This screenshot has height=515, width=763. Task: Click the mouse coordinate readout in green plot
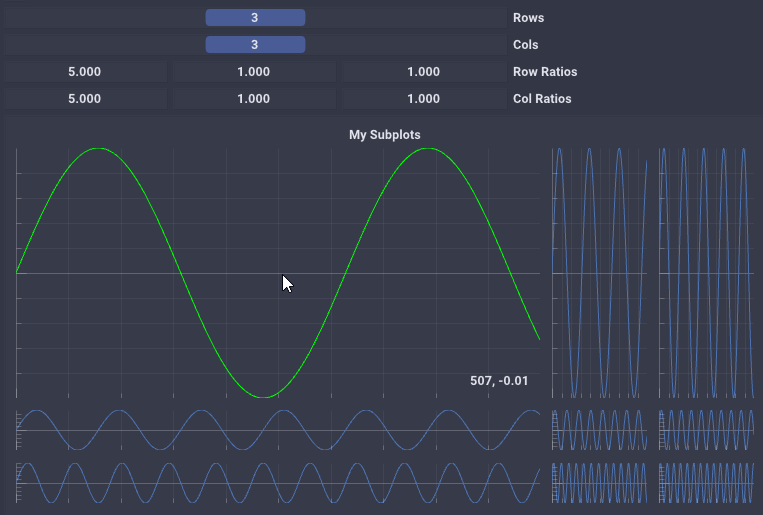click(498, 381)
